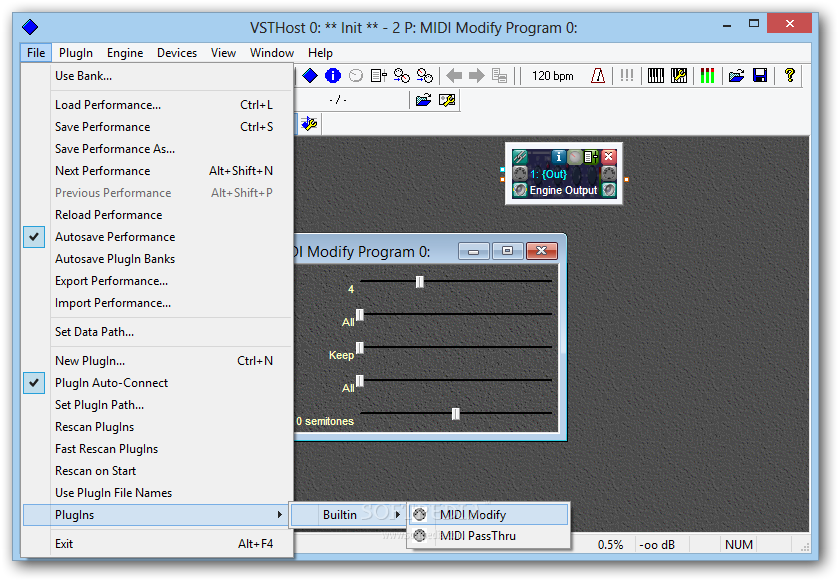Click the red X on Engine Output module
839x581 pixels.
click(608, 157)
